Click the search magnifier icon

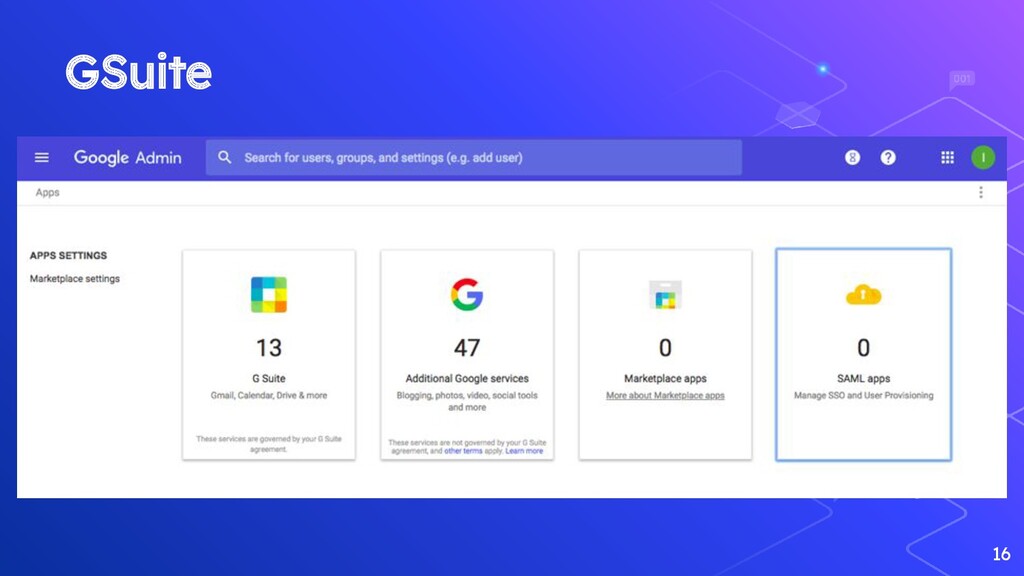pos(225,157)
